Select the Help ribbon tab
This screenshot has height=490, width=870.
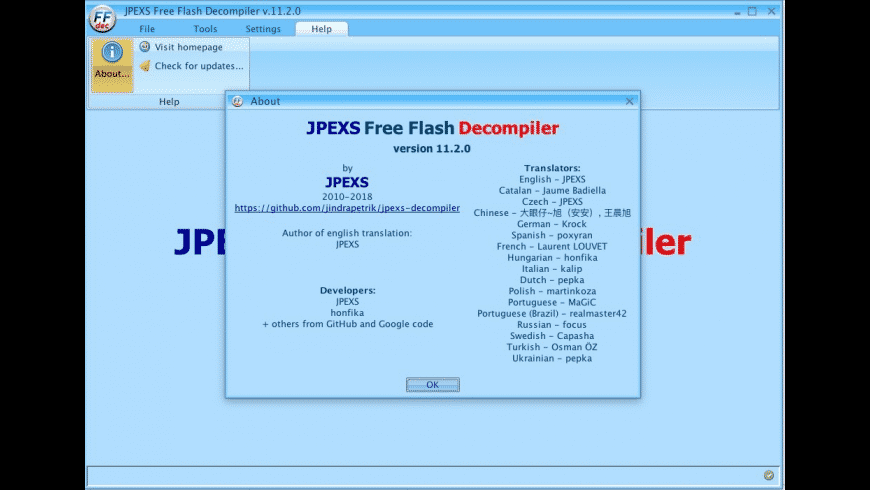(x=322, y=29)
